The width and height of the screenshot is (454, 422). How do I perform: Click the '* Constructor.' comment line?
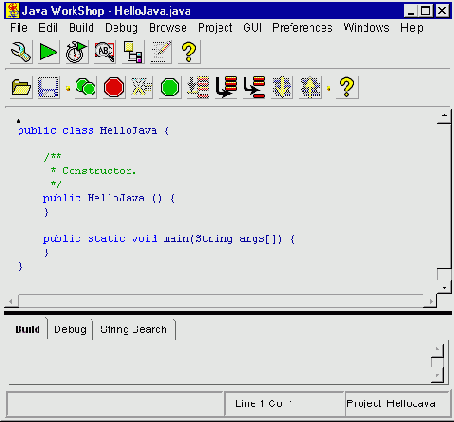93,171
